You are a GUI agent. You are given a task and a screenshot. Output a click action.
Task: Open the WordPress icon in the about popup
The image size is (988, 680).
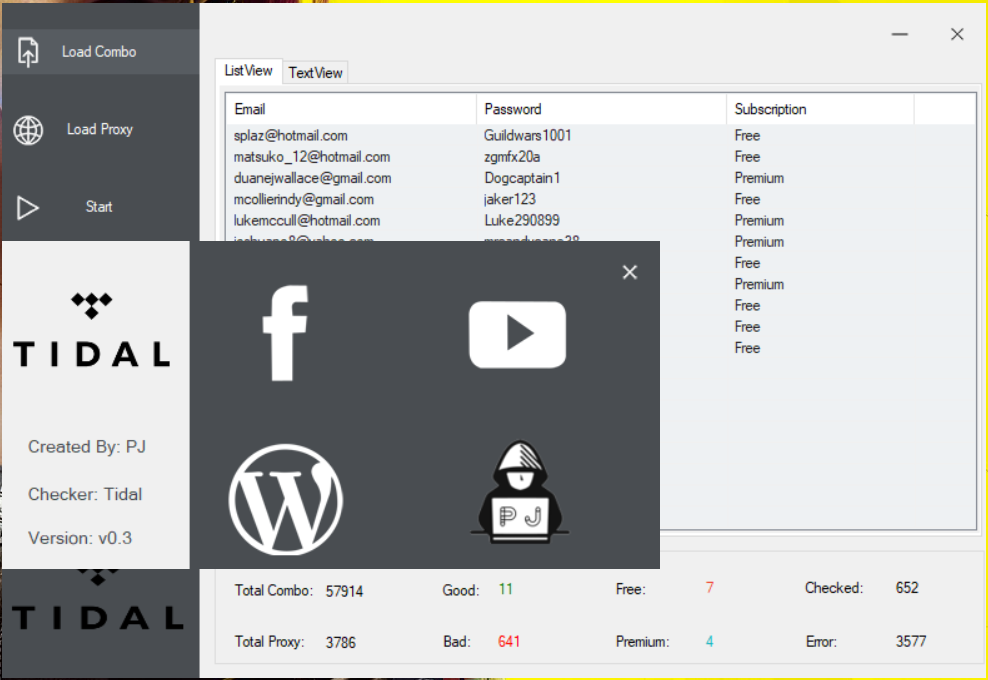(x=285, y=499)
